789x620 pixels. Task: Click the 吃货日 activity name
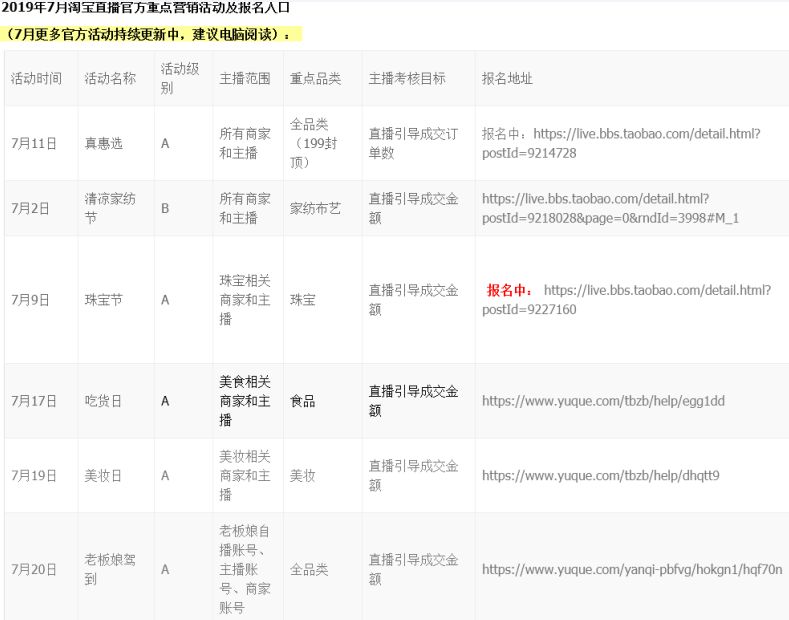pos(103,401)
